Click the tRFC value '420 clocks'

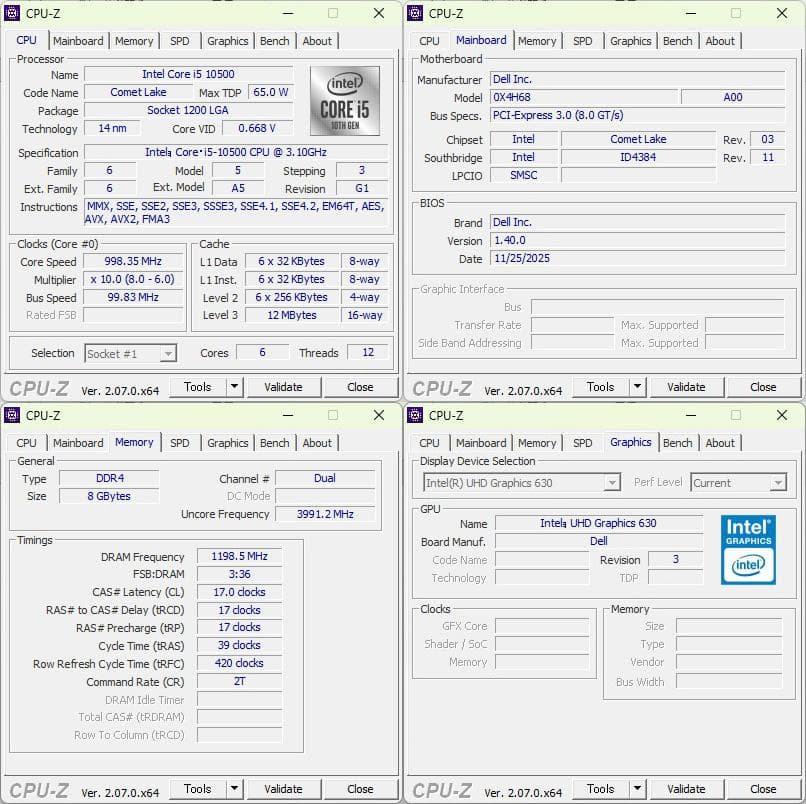point(240,663)
